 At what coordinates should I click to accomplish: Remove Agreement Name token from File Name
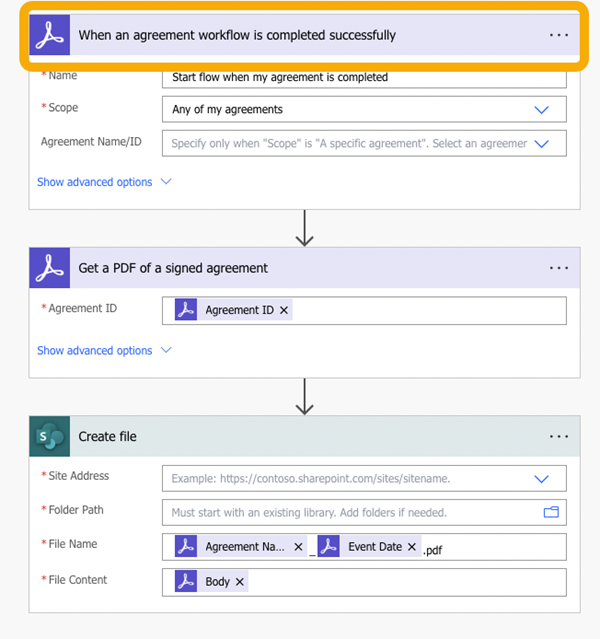298,547
